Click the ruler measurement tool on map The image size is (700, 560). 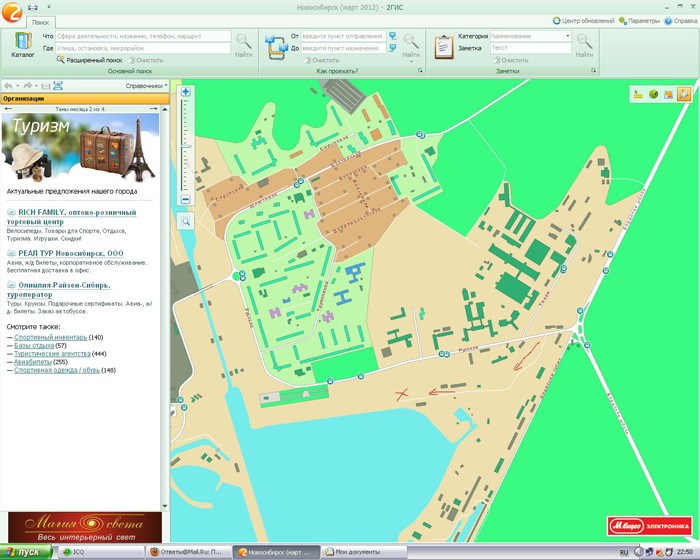pos(639,94)
